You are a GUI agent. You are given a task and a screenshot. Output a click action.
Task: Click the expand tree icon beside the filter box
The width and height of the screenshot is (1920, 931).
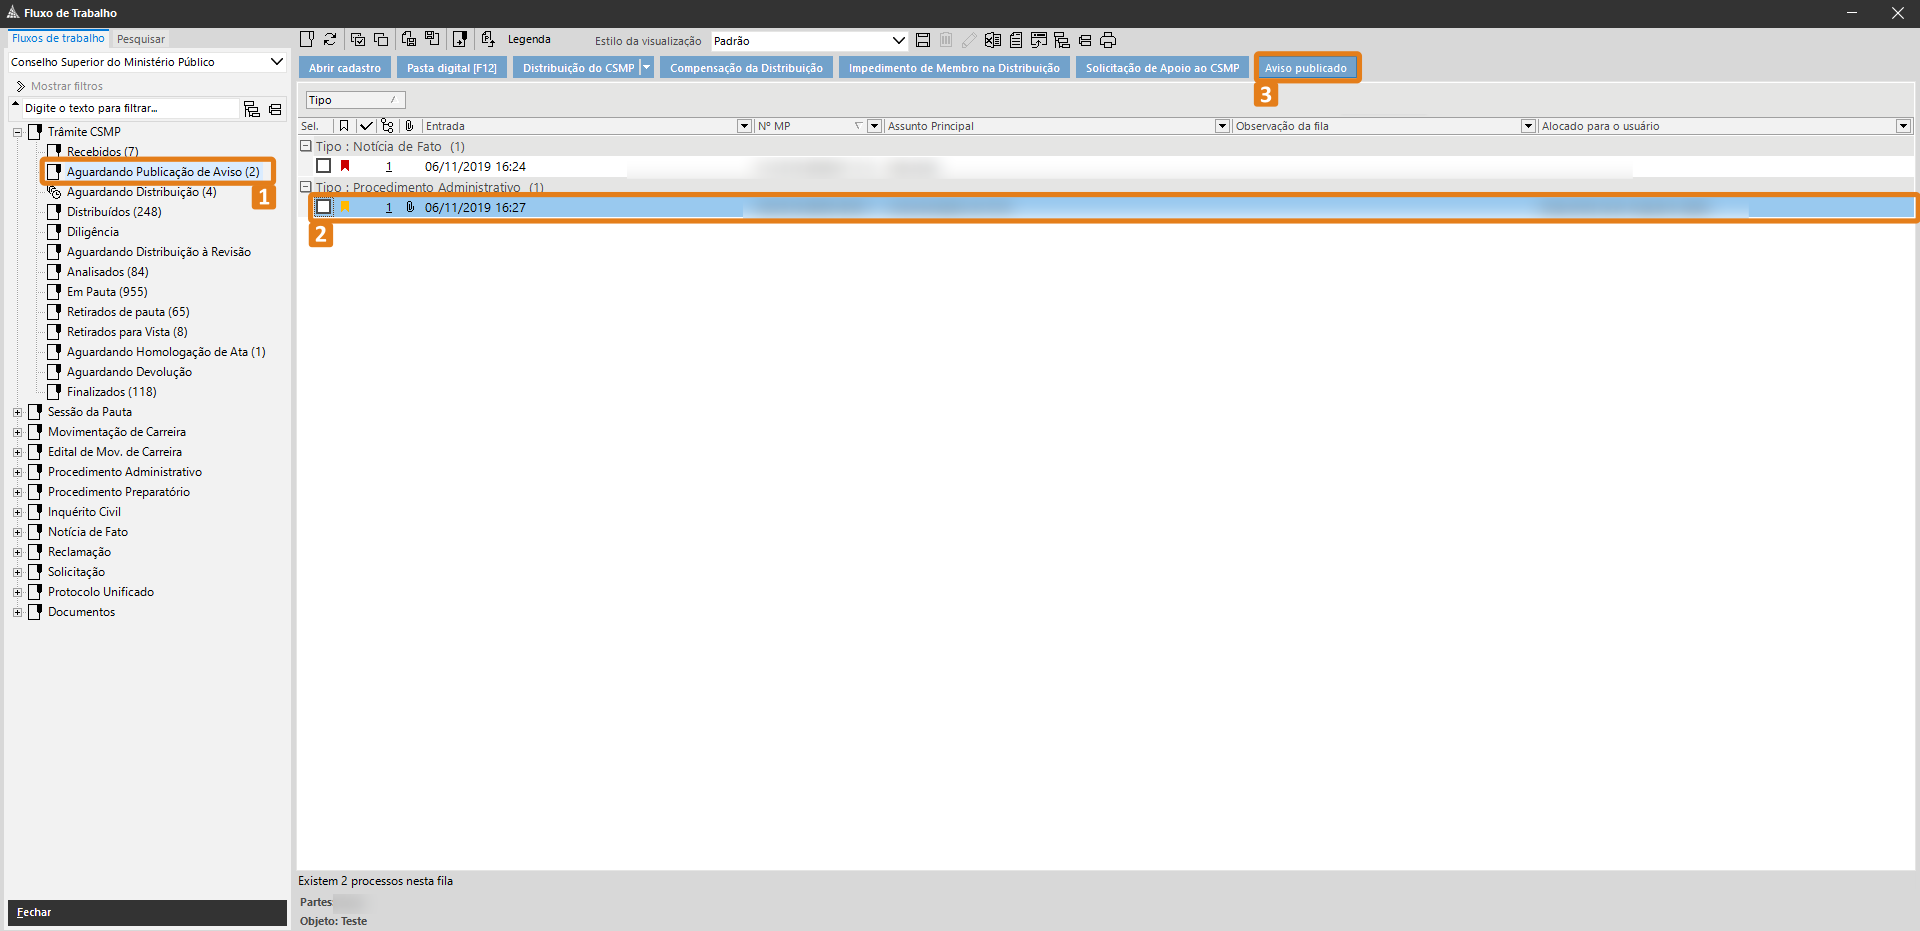pyautogui.click(x=252, y=109)
